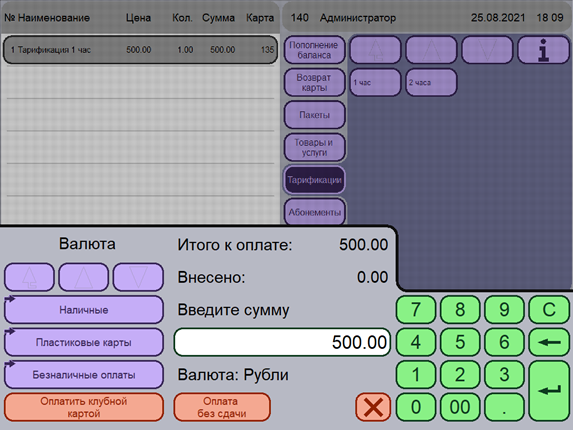Open the Абонементы category

point(314,212)
